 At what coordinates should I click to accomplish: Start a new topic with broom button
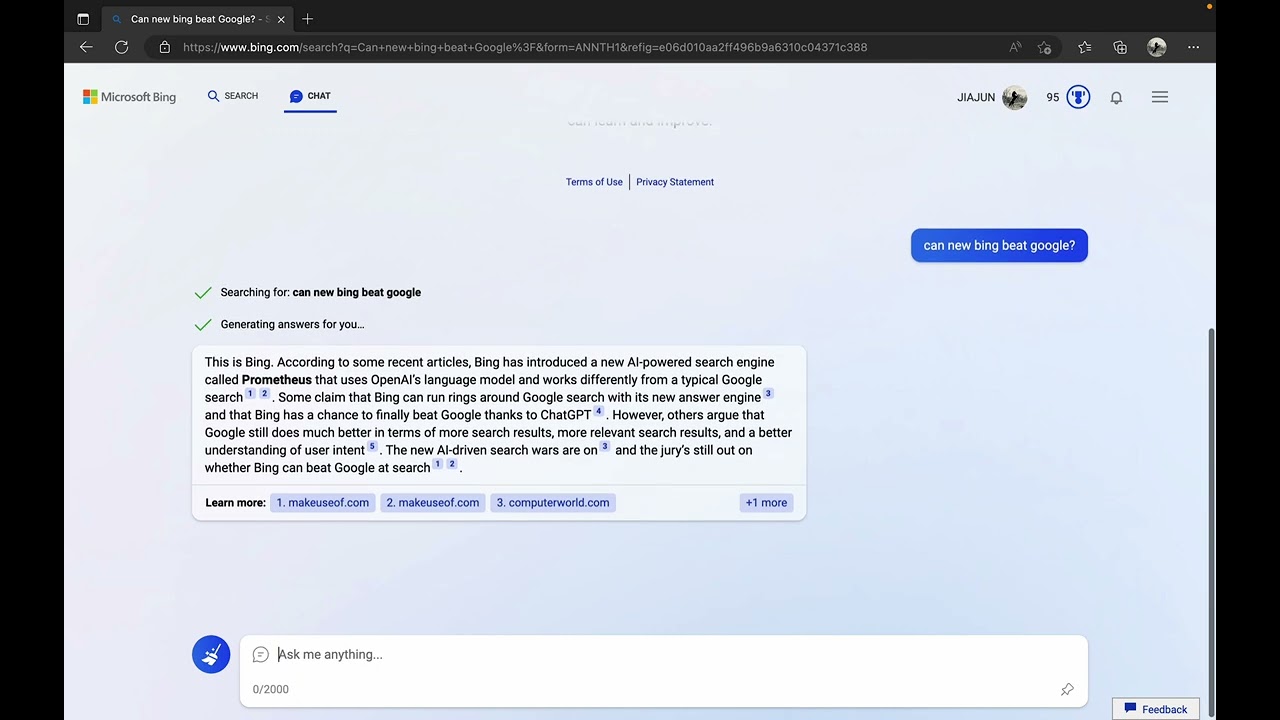[211, 655]
